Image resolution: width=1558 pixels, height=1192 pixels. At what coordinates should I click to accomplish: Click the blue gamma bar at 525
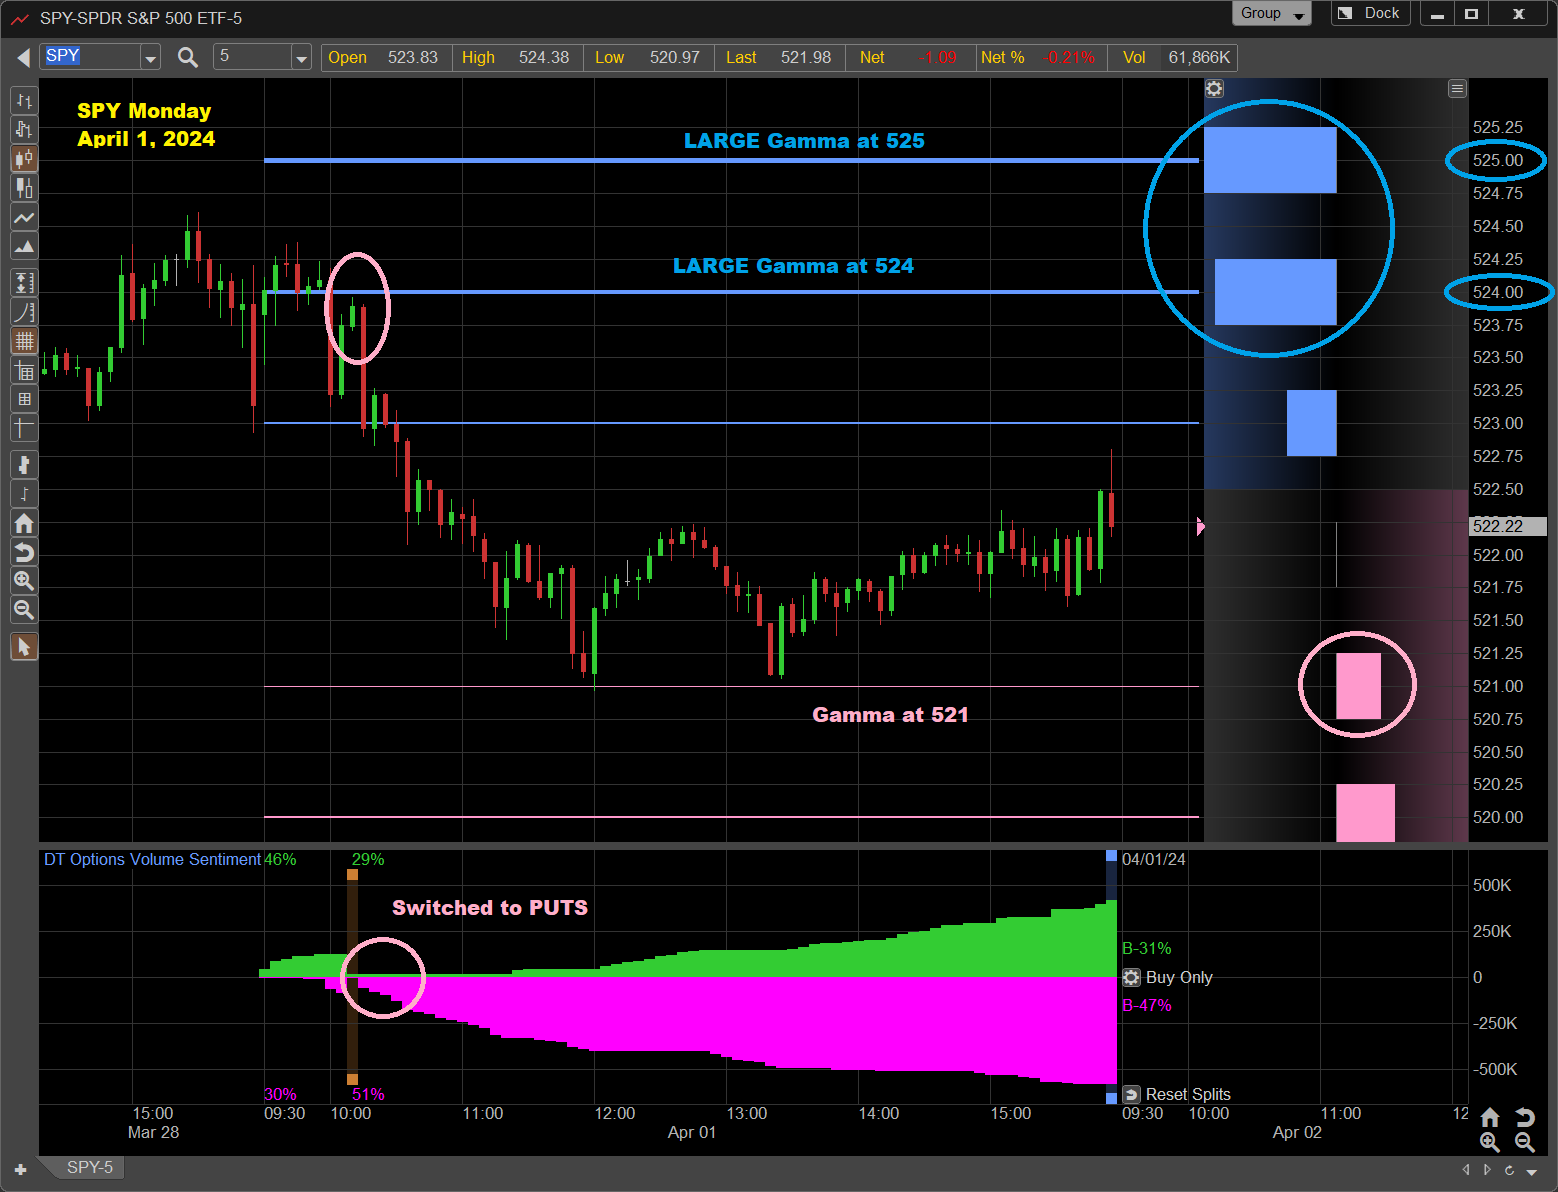(x=1270, y=160)
